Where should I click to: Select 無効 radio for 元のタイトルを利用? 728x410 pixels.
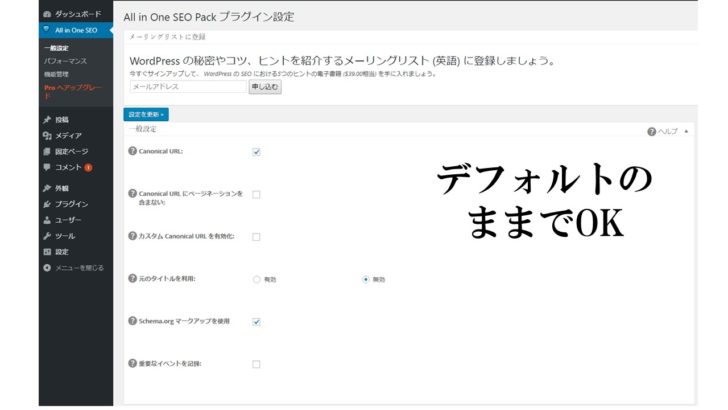365,280
